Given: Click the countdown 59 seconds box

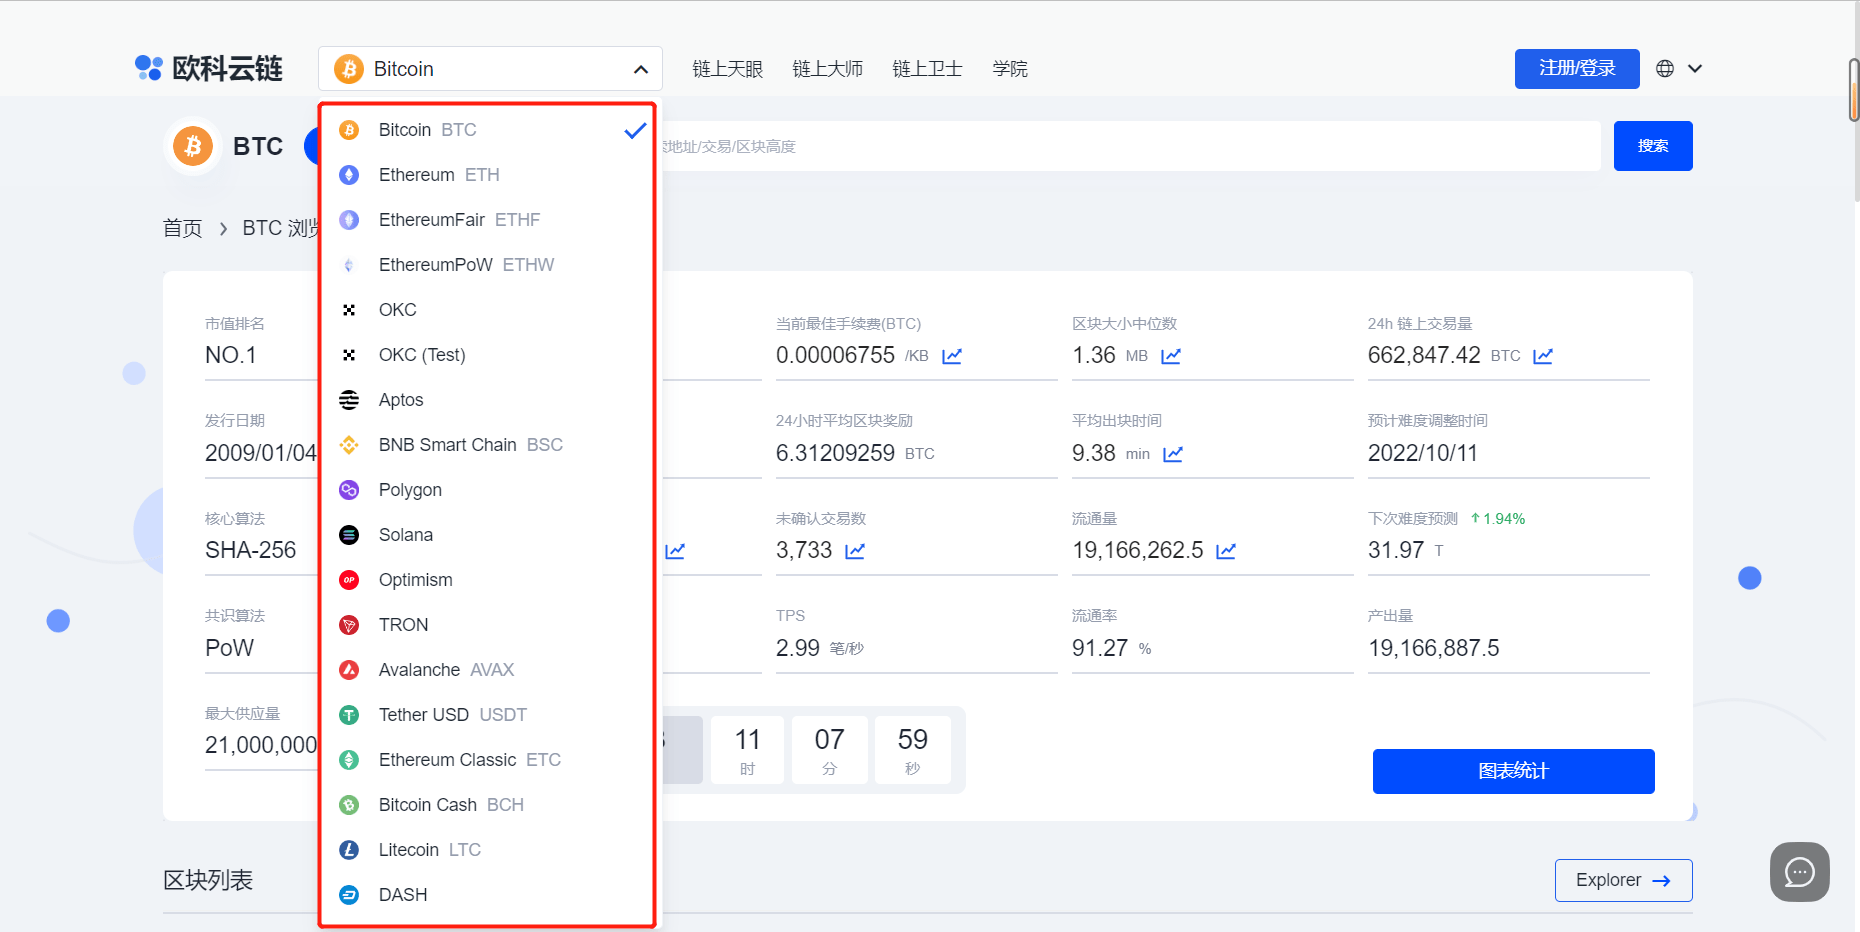Looking at the screenshot, I should coord(913,750).
